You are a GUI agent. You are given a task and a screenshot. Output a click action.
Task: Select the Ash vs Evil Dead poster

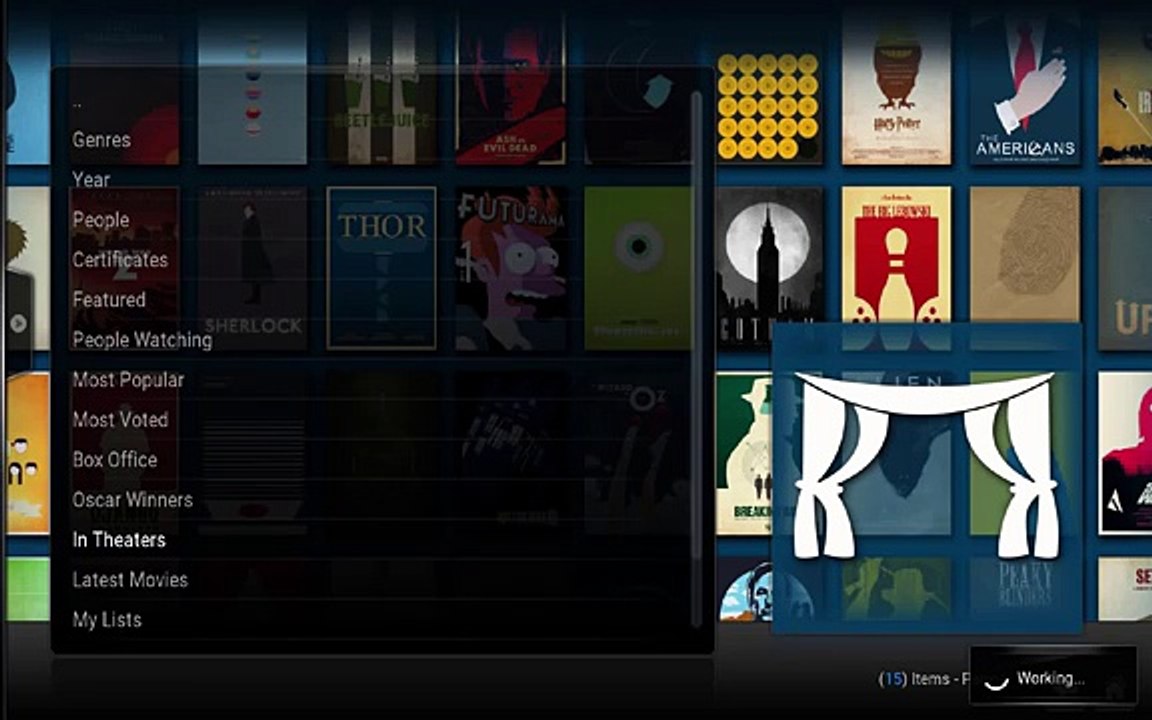pyautogui.click(x=511, y=87)
